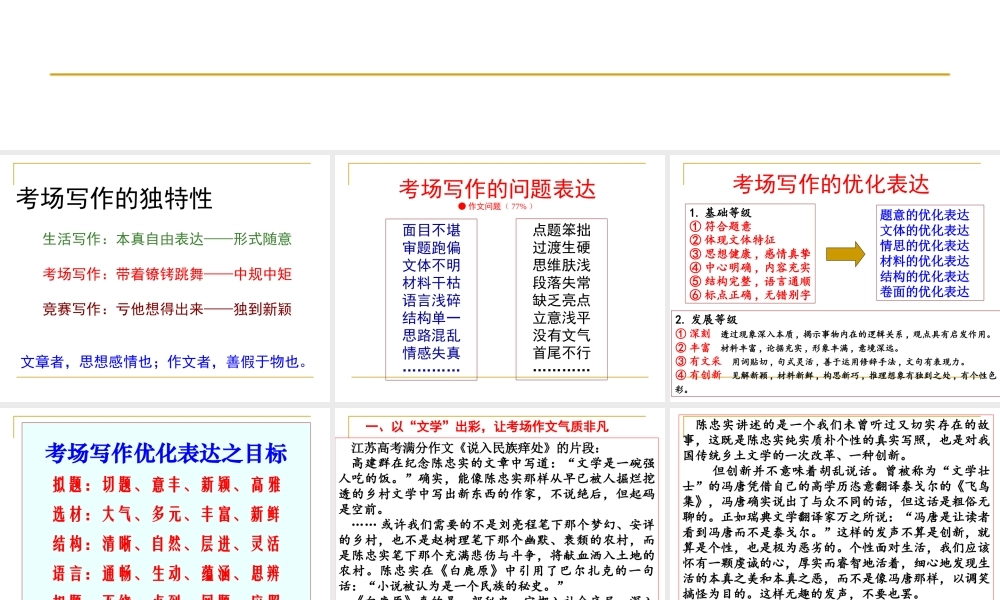
Task: Open the slide titled 考场写作的独特性
Action: click(165, 278)
